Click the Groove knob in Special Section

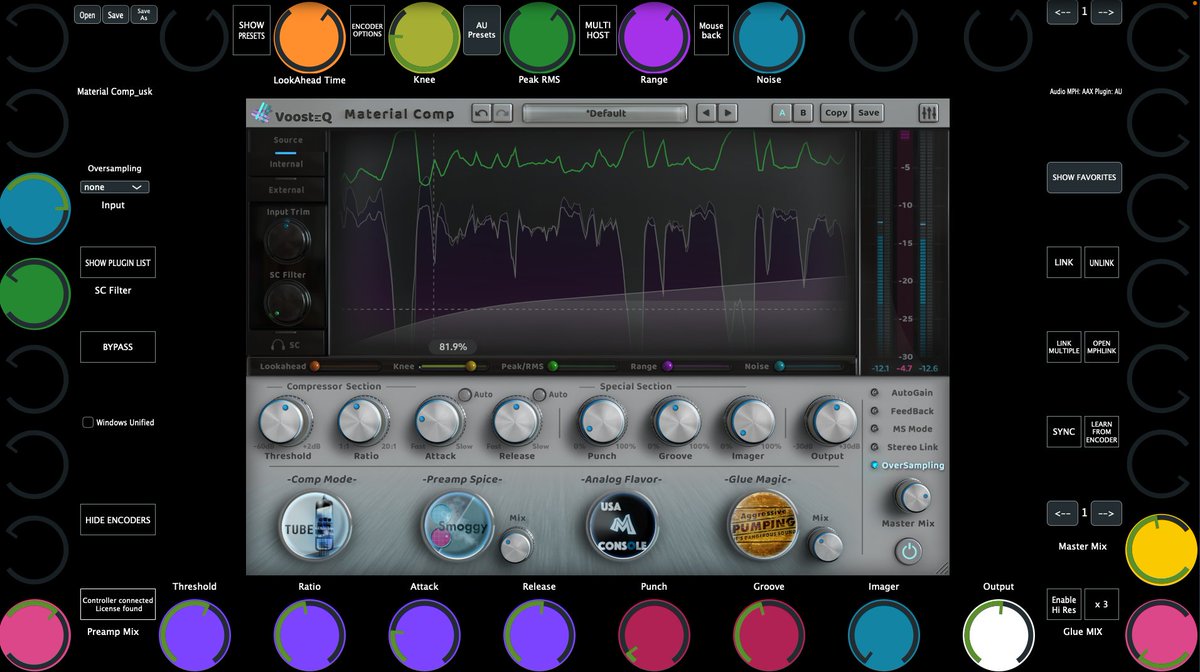[x=675, y=421]
